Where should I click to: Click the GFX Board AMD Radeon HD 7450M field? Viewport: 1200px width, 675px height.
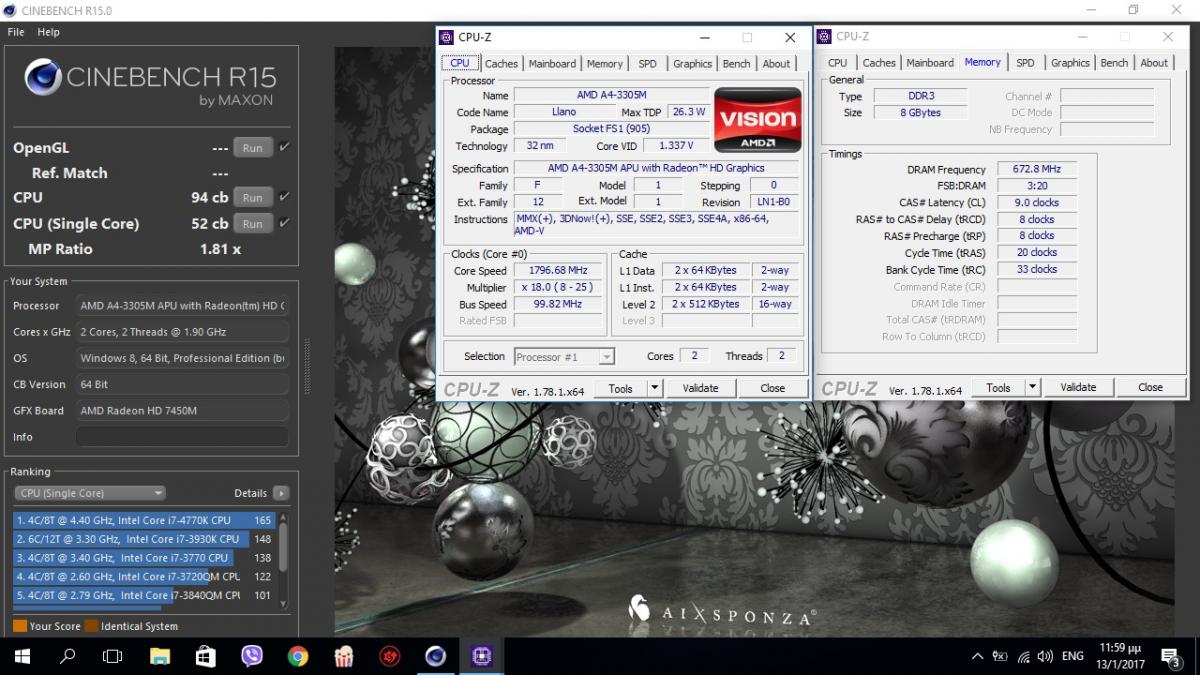[x=182, y=411]
